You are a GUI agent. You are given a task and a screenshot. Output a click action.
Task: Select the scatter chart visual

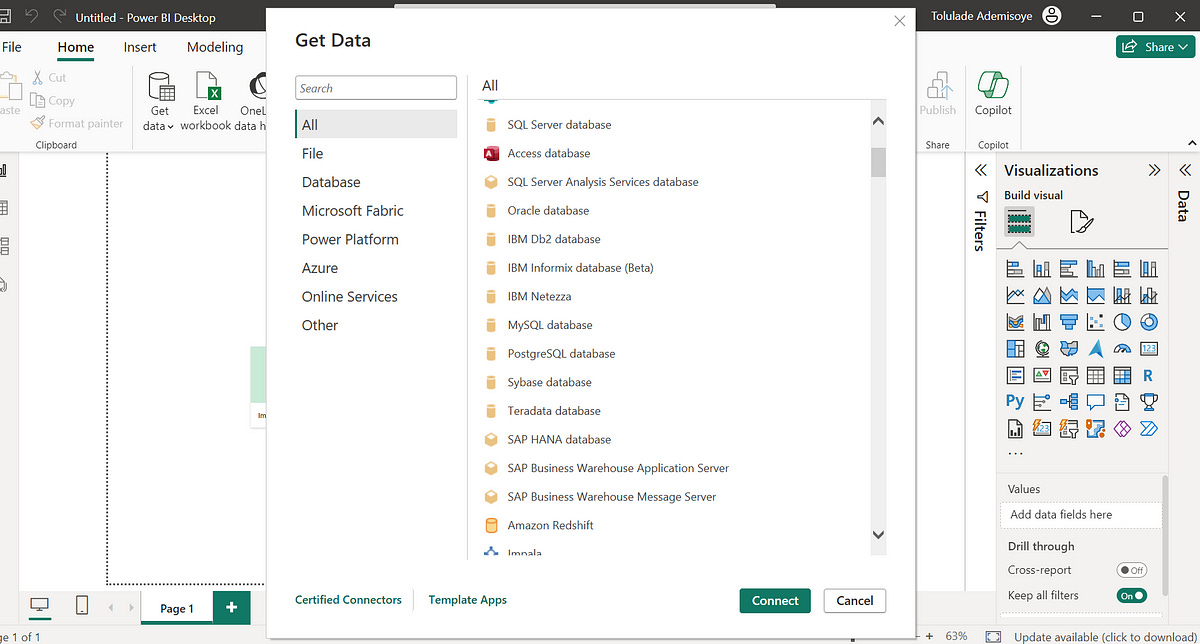[1096, 322]
